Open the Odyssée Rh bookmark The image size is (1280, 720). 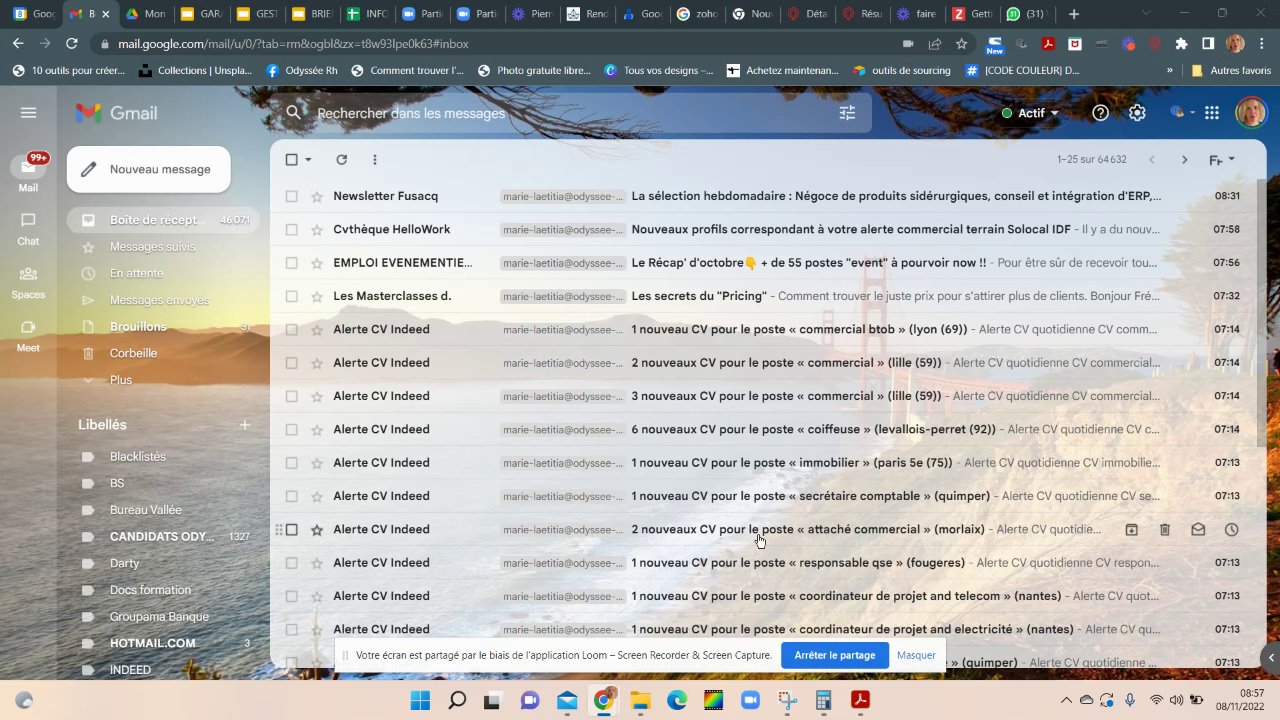(301, 71)
